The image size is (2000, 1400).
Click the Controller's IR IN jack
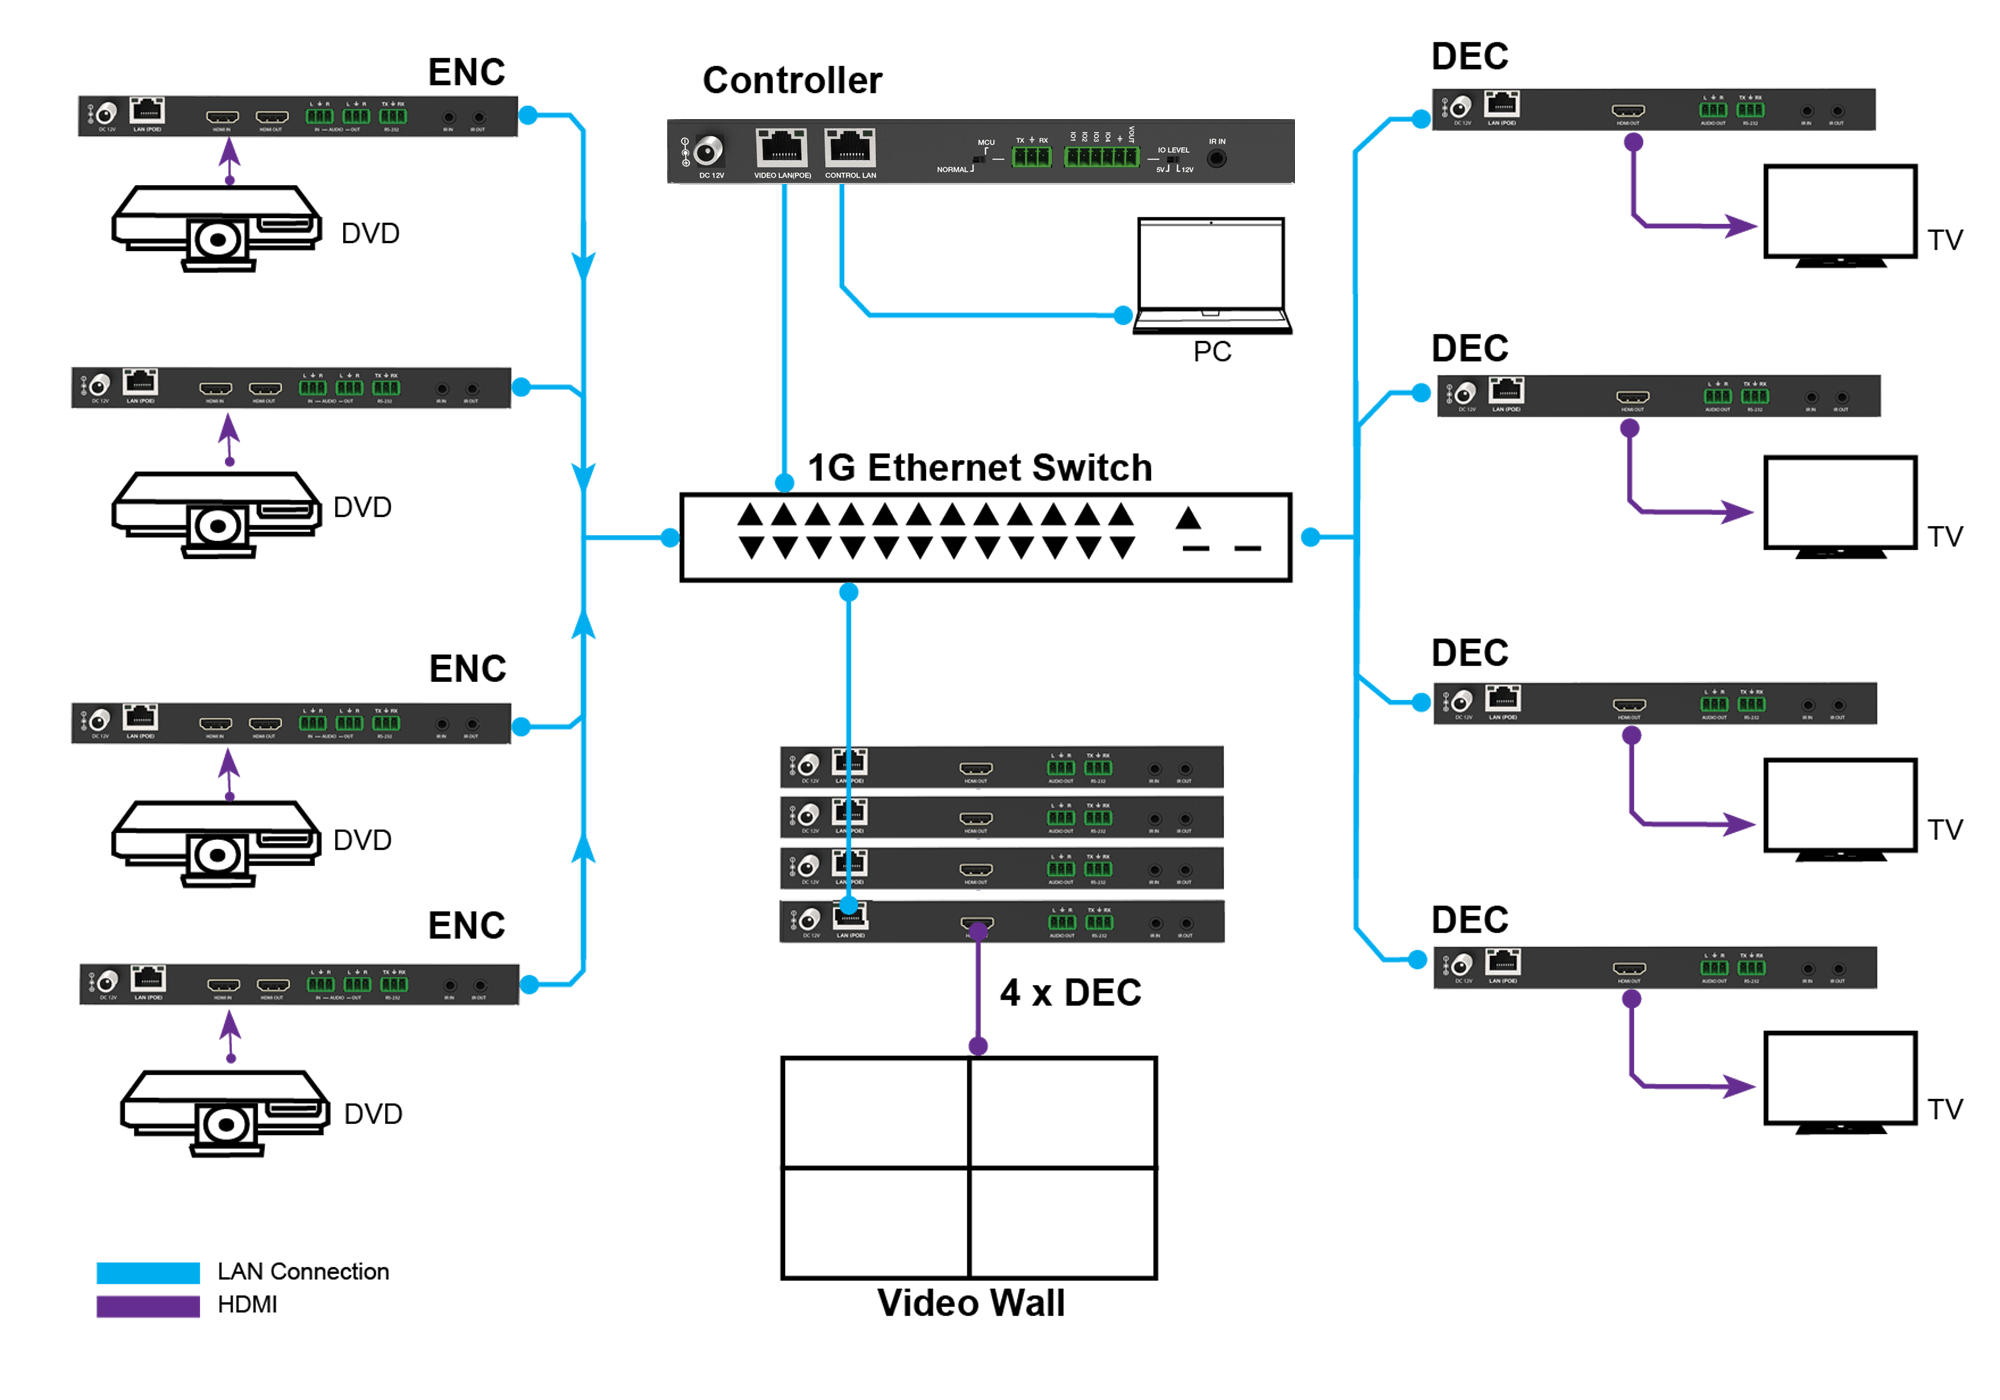pos(1216,159)
